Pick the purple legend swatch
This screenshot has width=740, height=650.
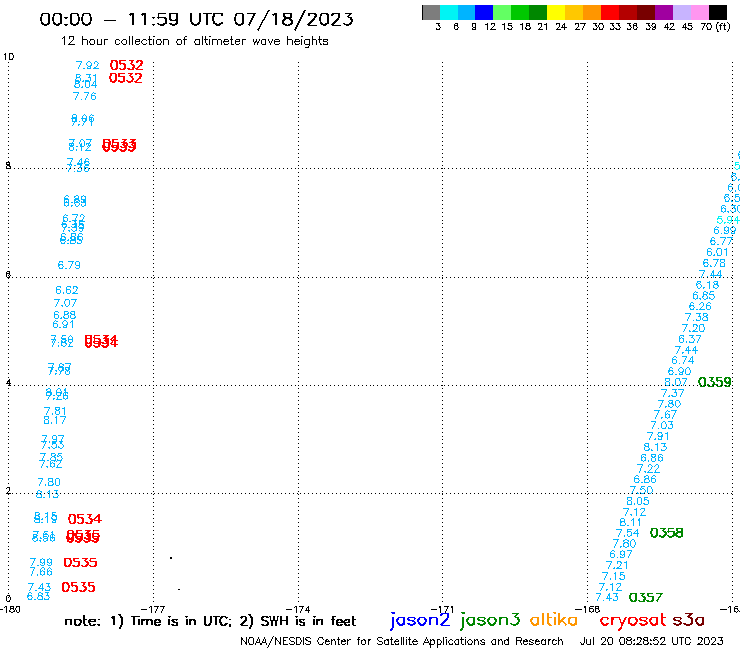[x=664, y=12]
